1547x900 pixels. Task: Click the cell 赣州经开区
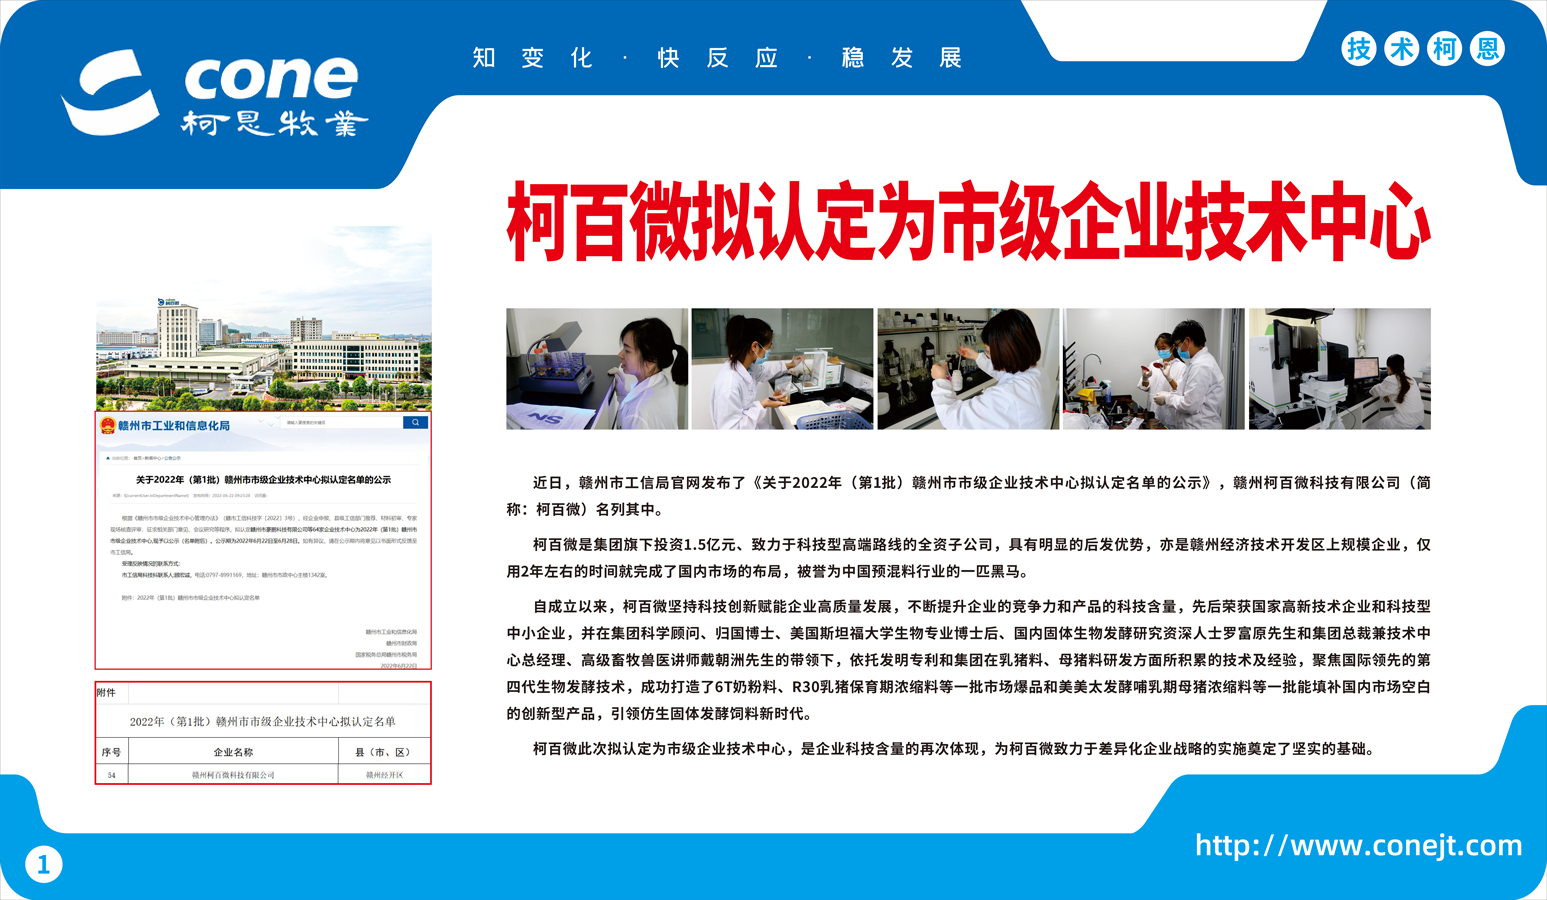point(384,775)
